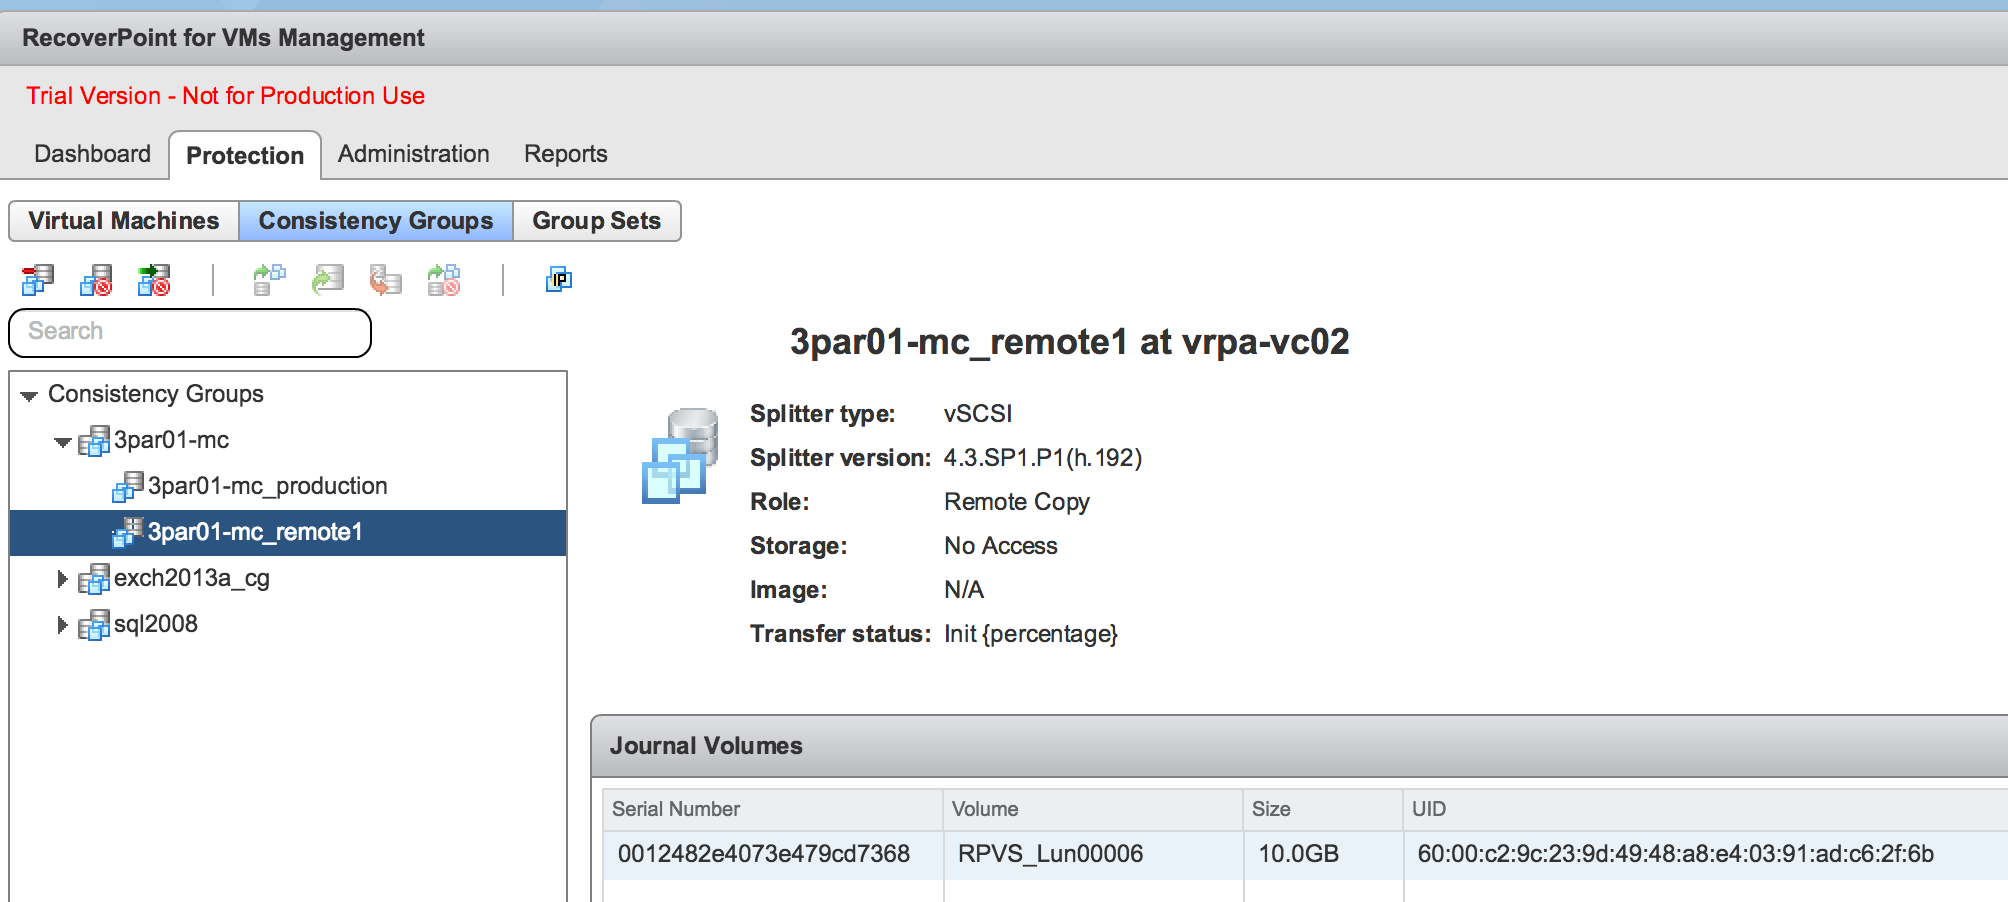Select the Protection tab

pyautogui.click(x=245, y=155)
